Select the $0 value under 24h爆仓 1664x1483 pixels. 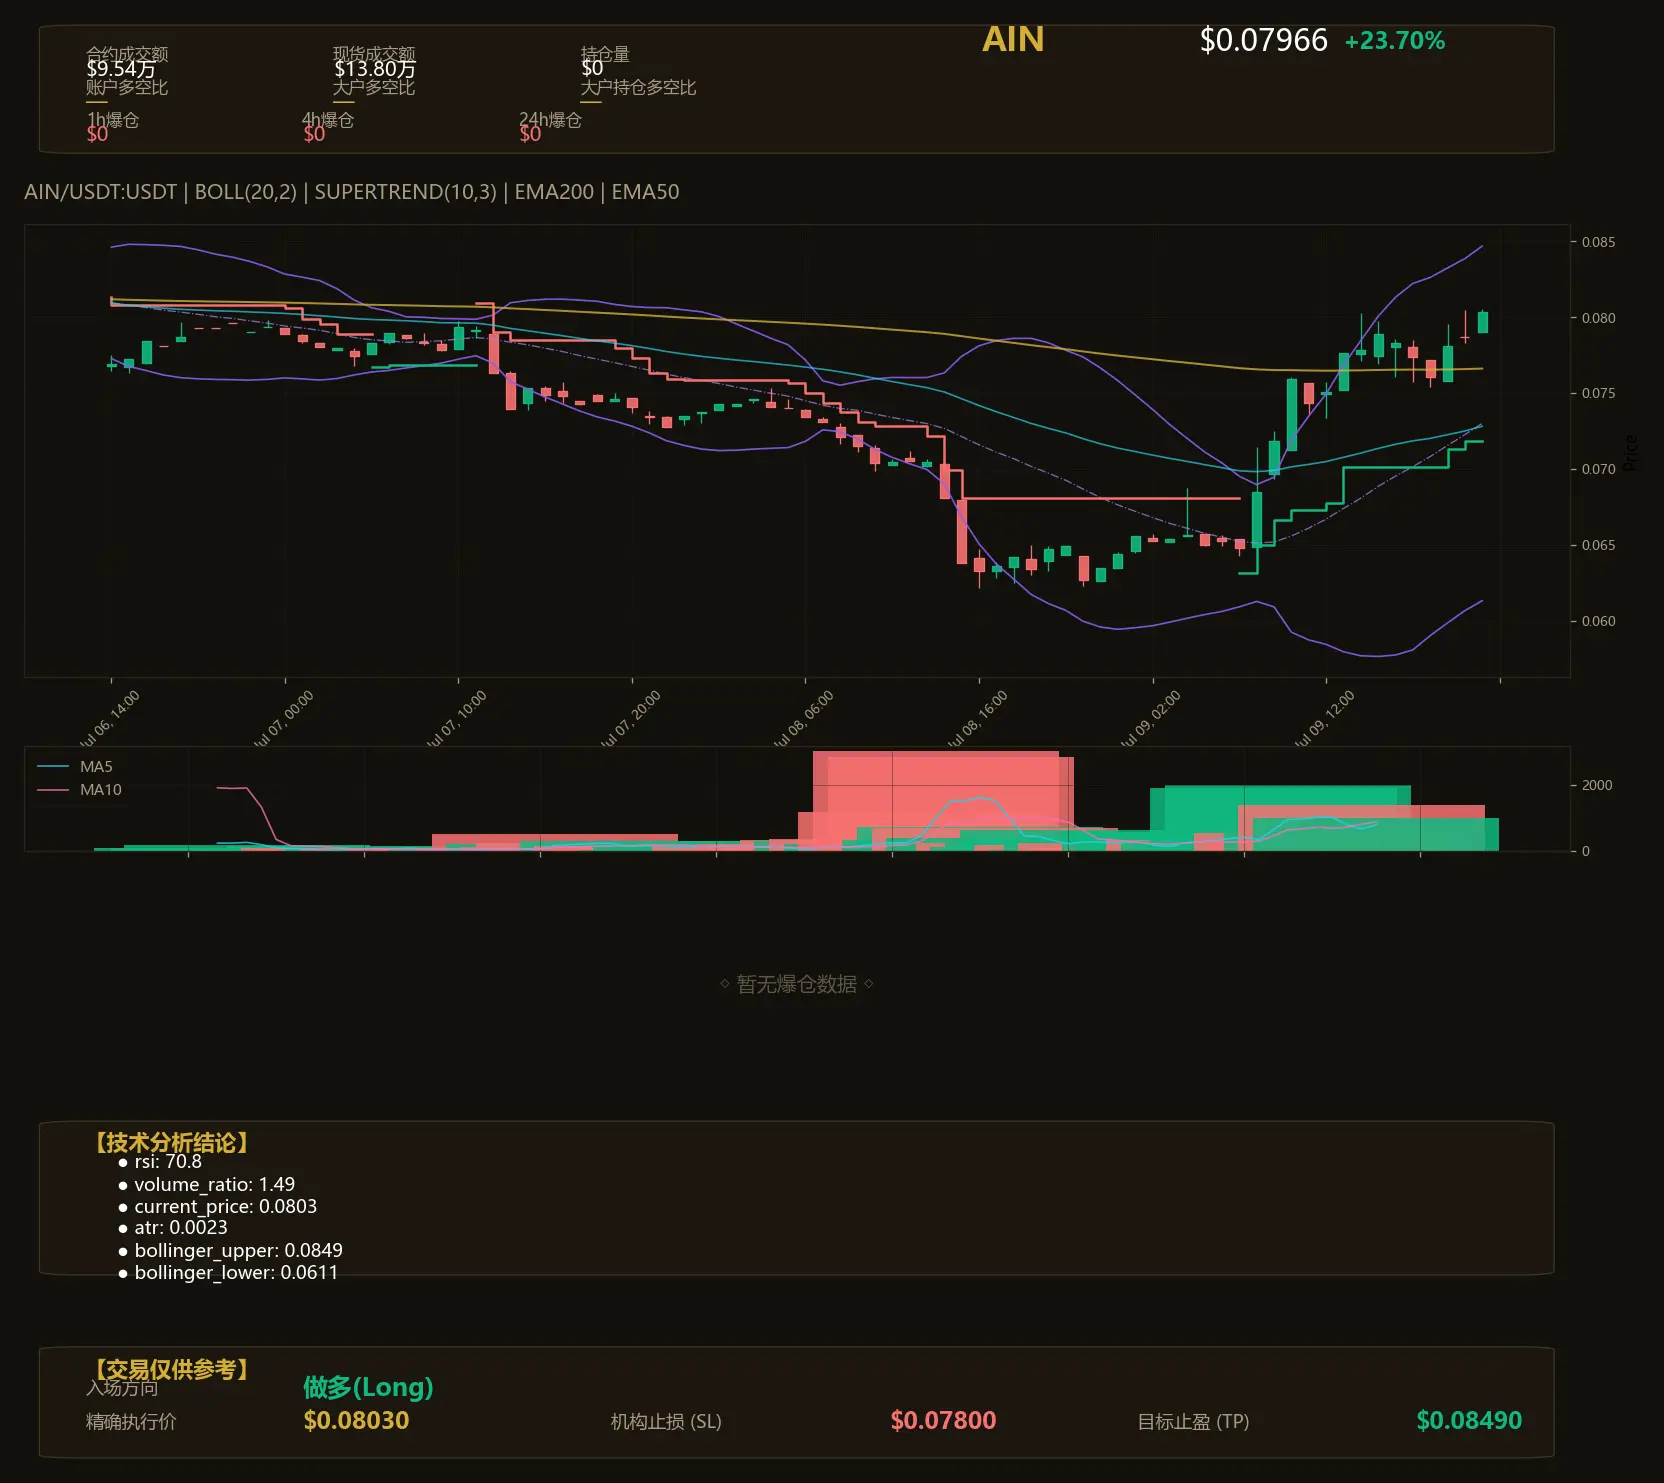click(530, 134)
